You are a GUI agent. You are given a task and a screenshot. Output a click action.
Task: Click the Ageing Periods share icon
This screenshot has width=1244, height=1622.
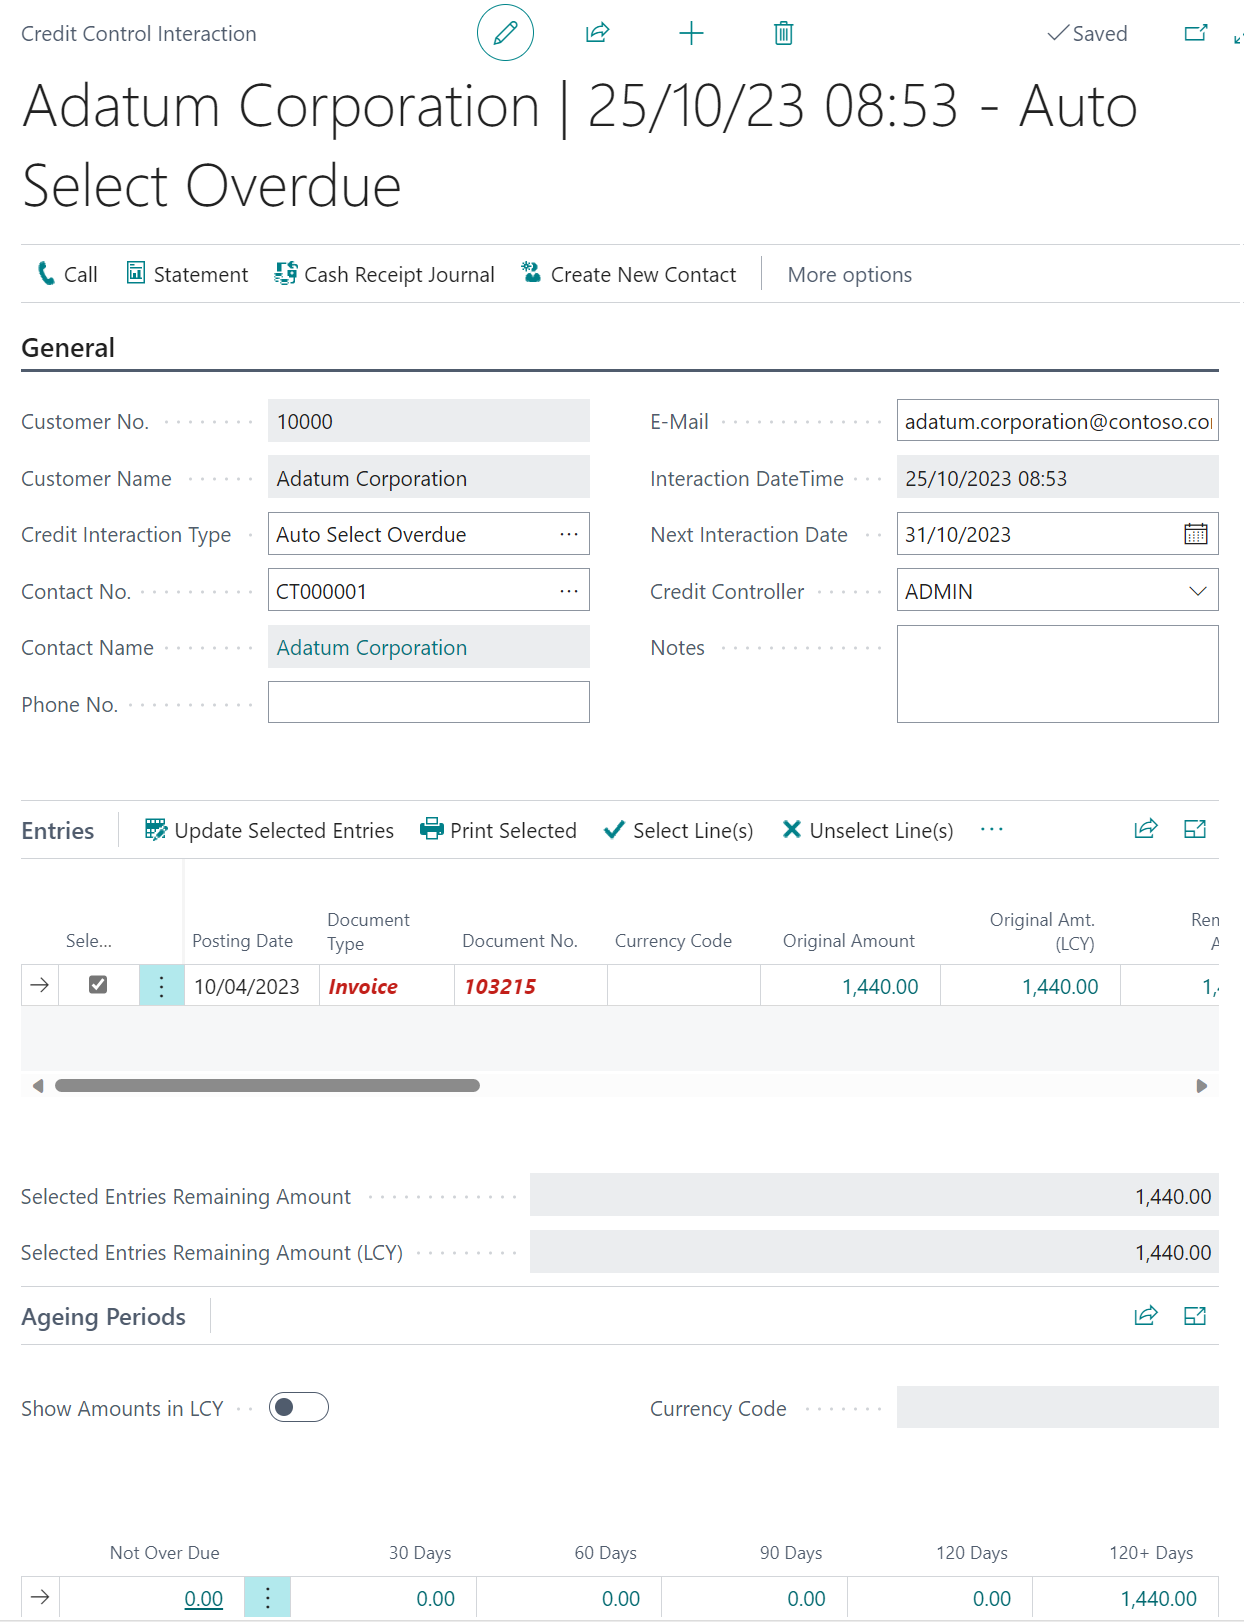[x=1146, y=1316]
